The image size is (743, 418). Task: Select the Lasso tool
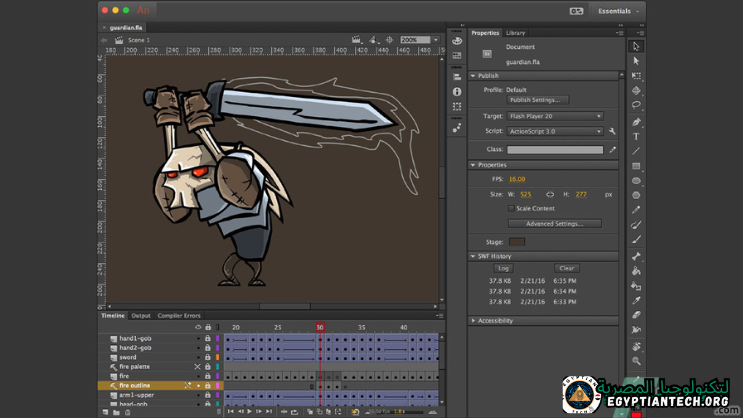coord(636,105)
